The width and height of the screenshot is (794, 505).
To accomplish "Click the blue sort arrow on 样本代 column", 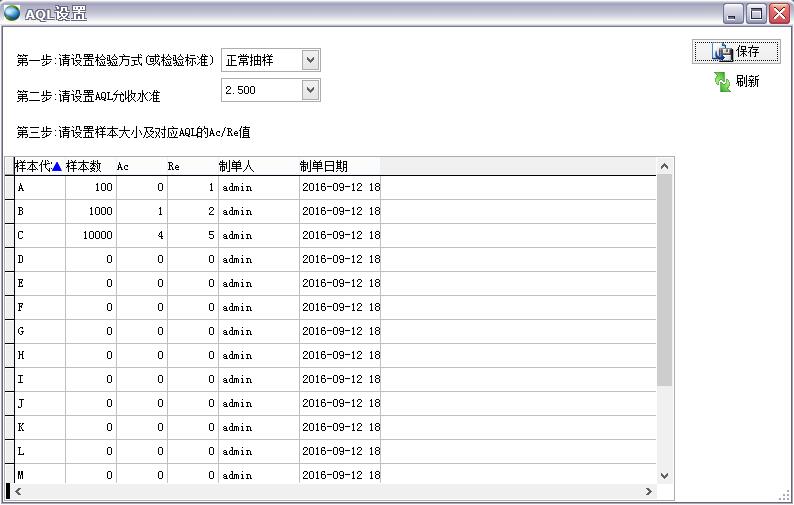I will click(x=57, y=167).
